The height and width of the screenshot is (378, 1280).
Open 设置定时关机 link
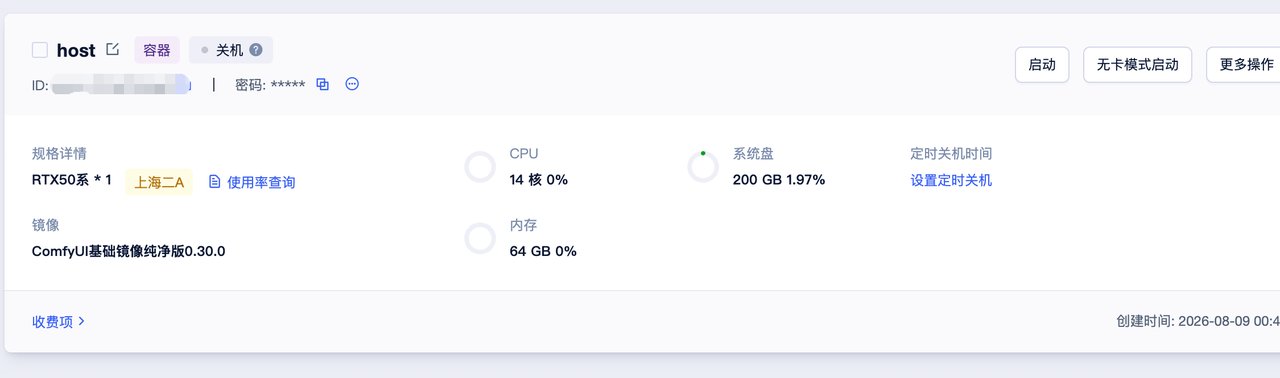click(x=951, y=180)
